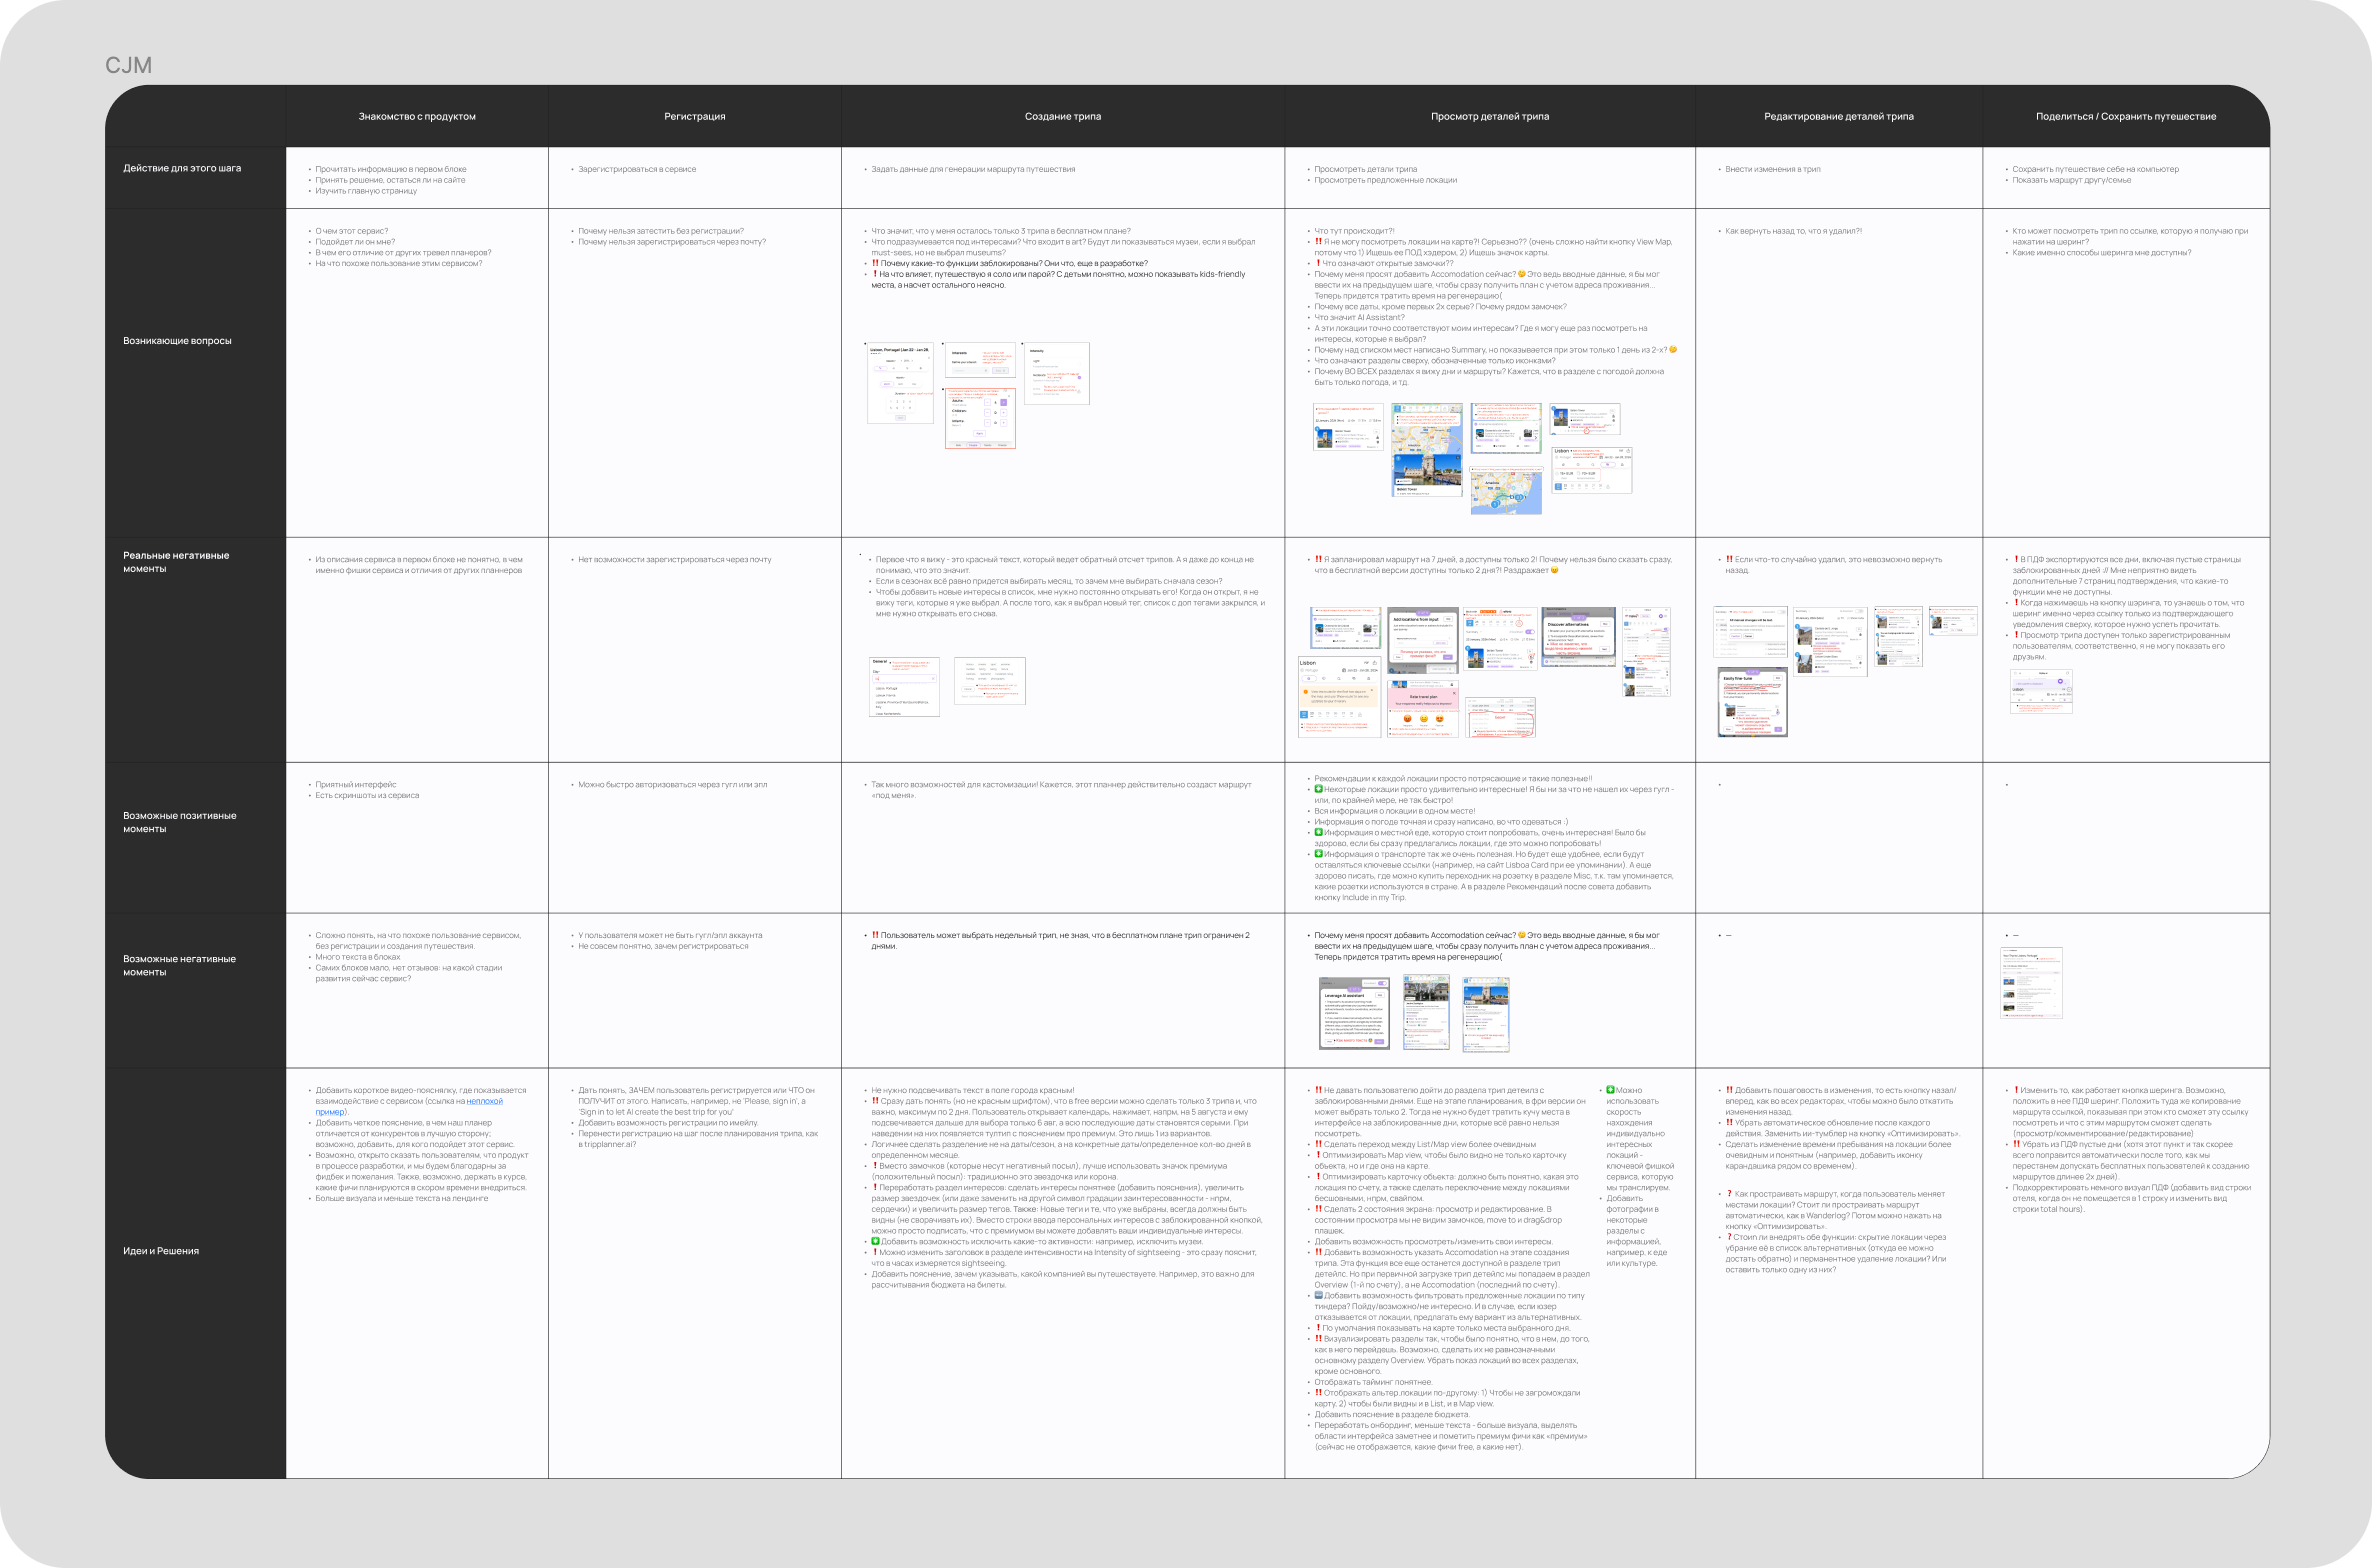This screenshot has height=1568, width=2372.
Task: Click 'Показать маршрут другу/семье' bullet
Action: 2071,180
